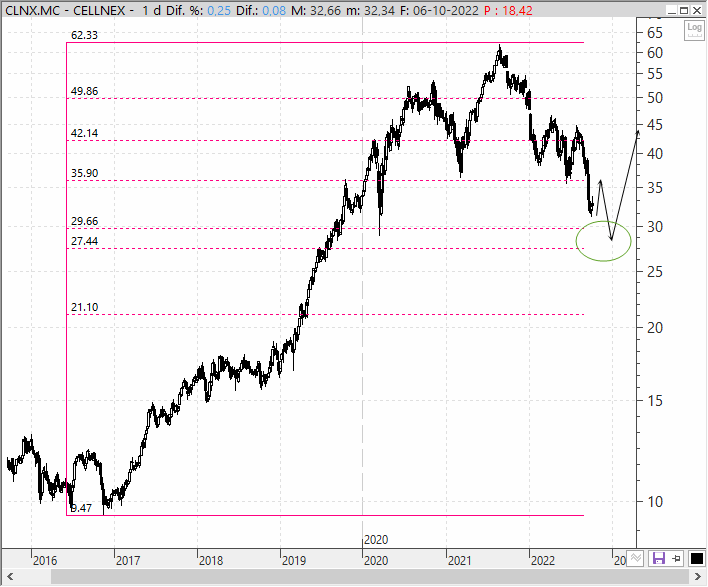Viewport: 708px width, 587px height.
Task: Close the CLNX.MC chart window
Action: (696, 10)
